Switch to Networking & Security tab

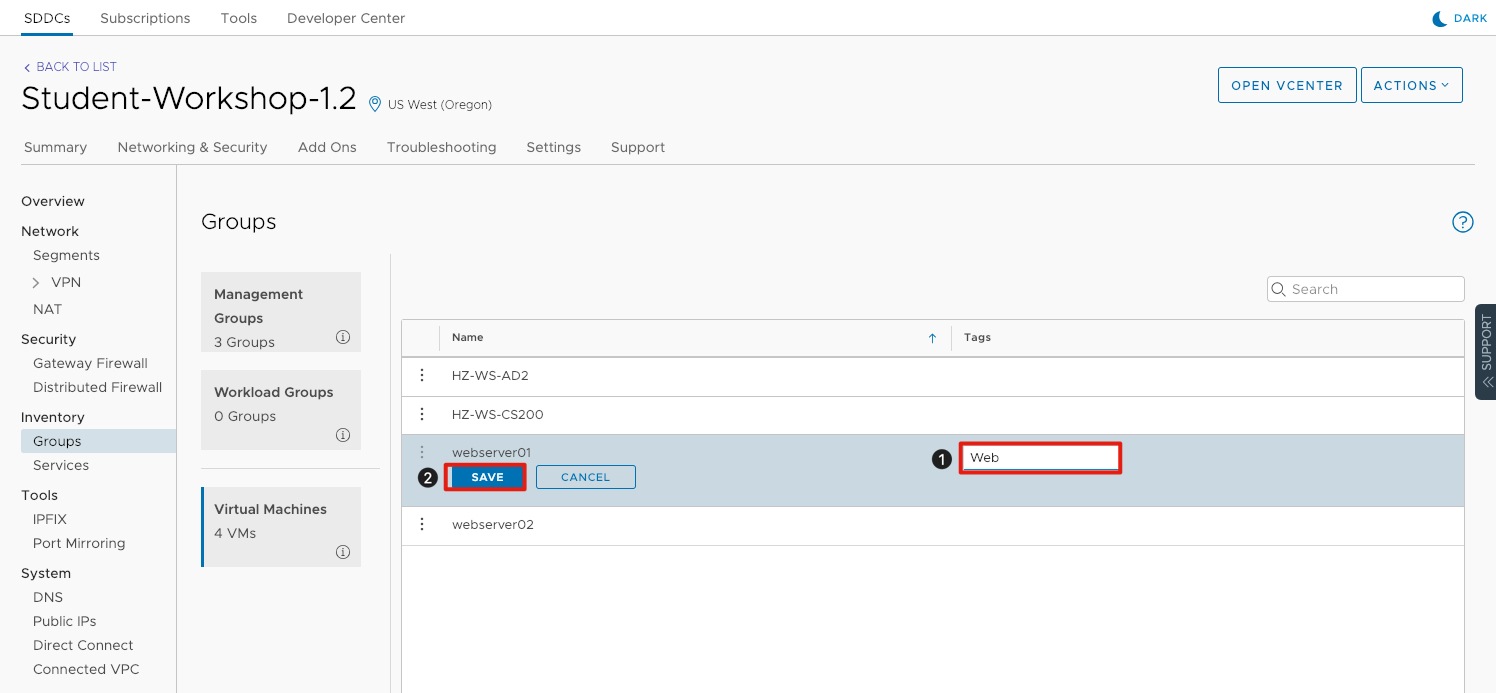[x=192, y=147]
